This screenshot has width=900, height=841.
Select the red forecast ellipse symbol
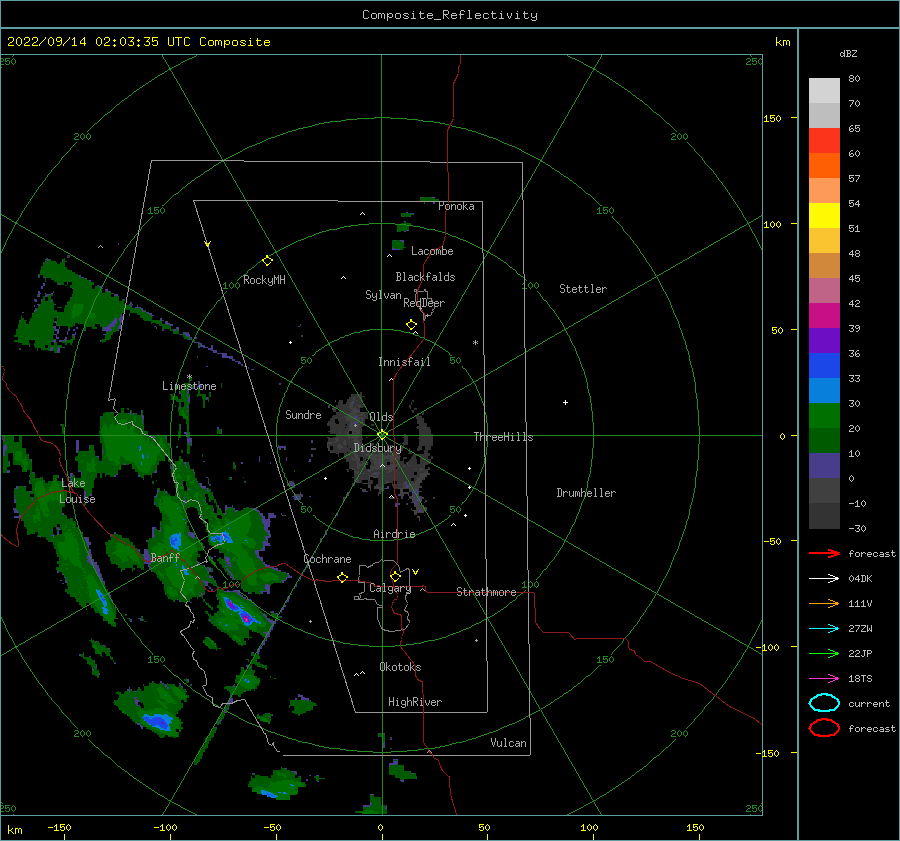pos(824,728)
